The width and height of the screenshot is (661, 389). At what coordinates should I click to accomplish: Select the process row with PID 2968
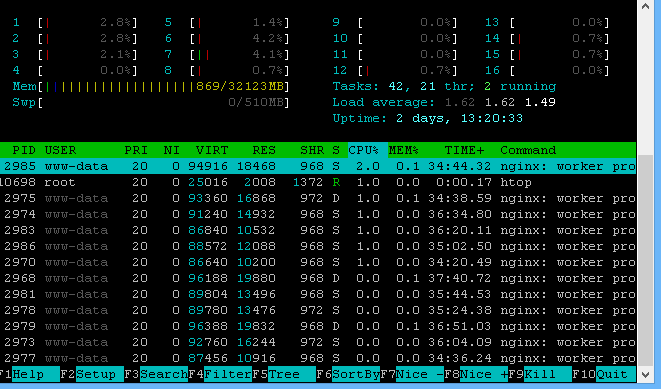click(x=318, y=279)
